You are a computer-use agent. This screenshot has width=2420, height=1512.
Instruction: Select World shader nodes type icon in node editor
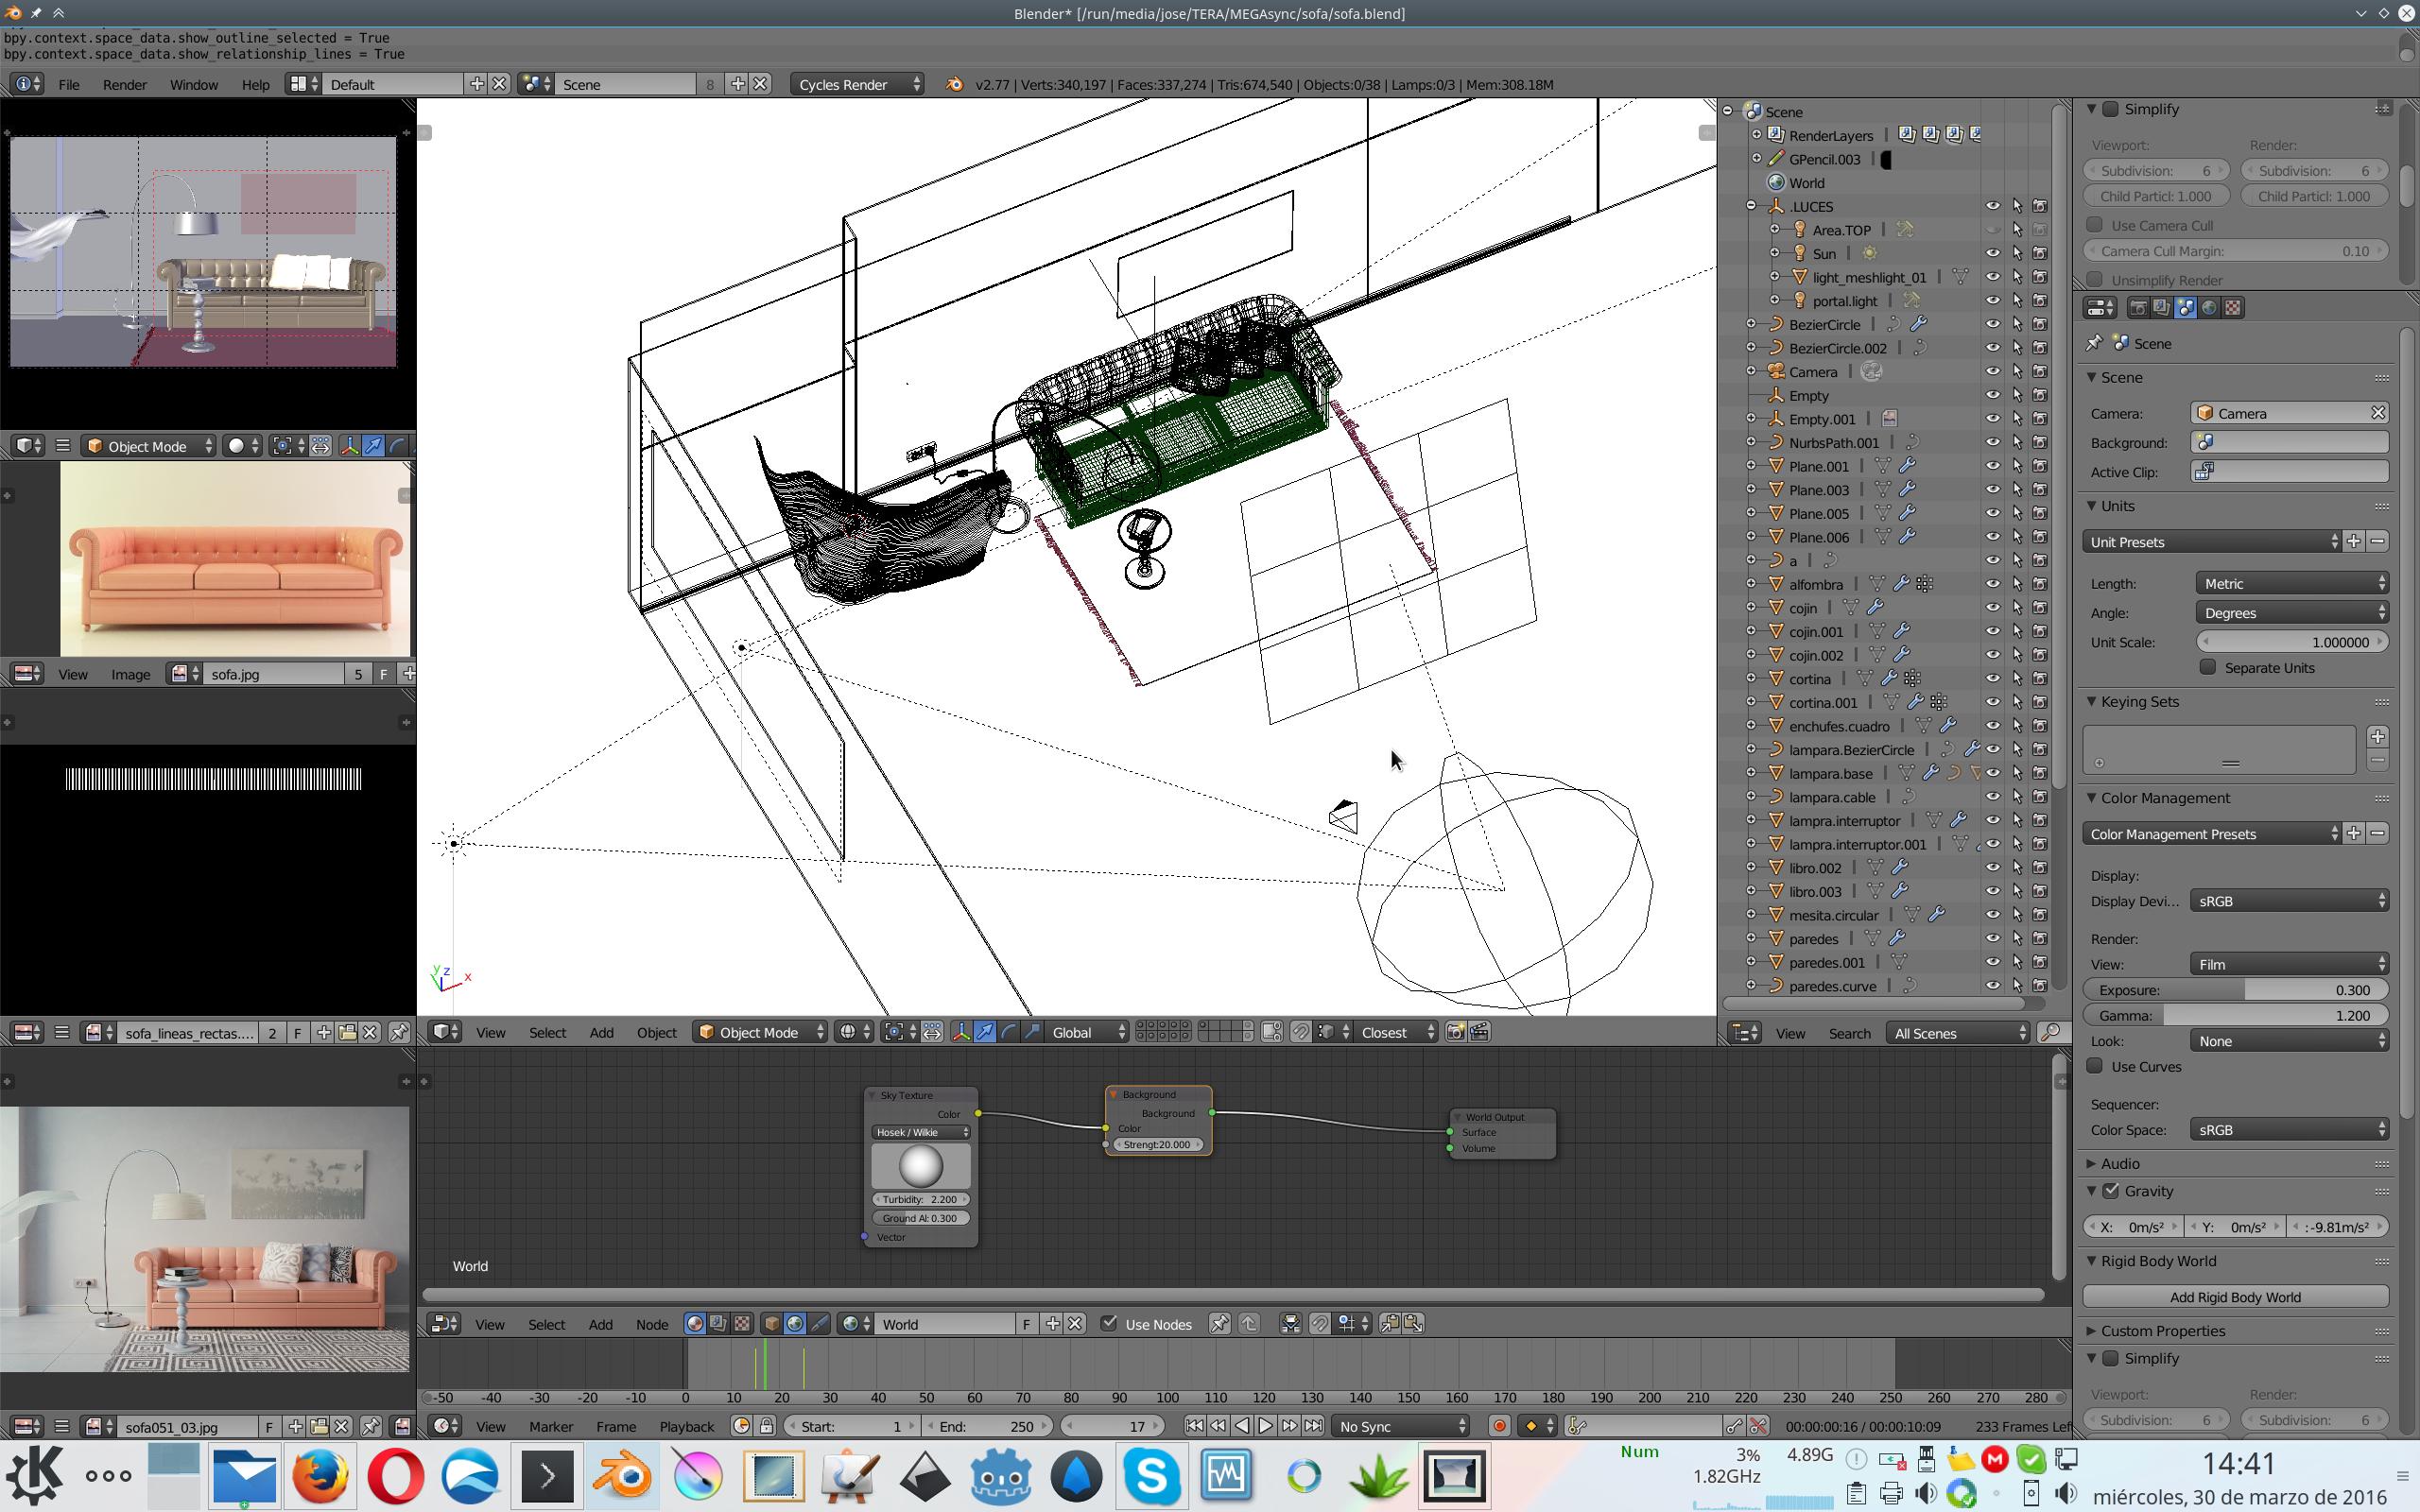pyautogui.click(x=795, y=1324)
